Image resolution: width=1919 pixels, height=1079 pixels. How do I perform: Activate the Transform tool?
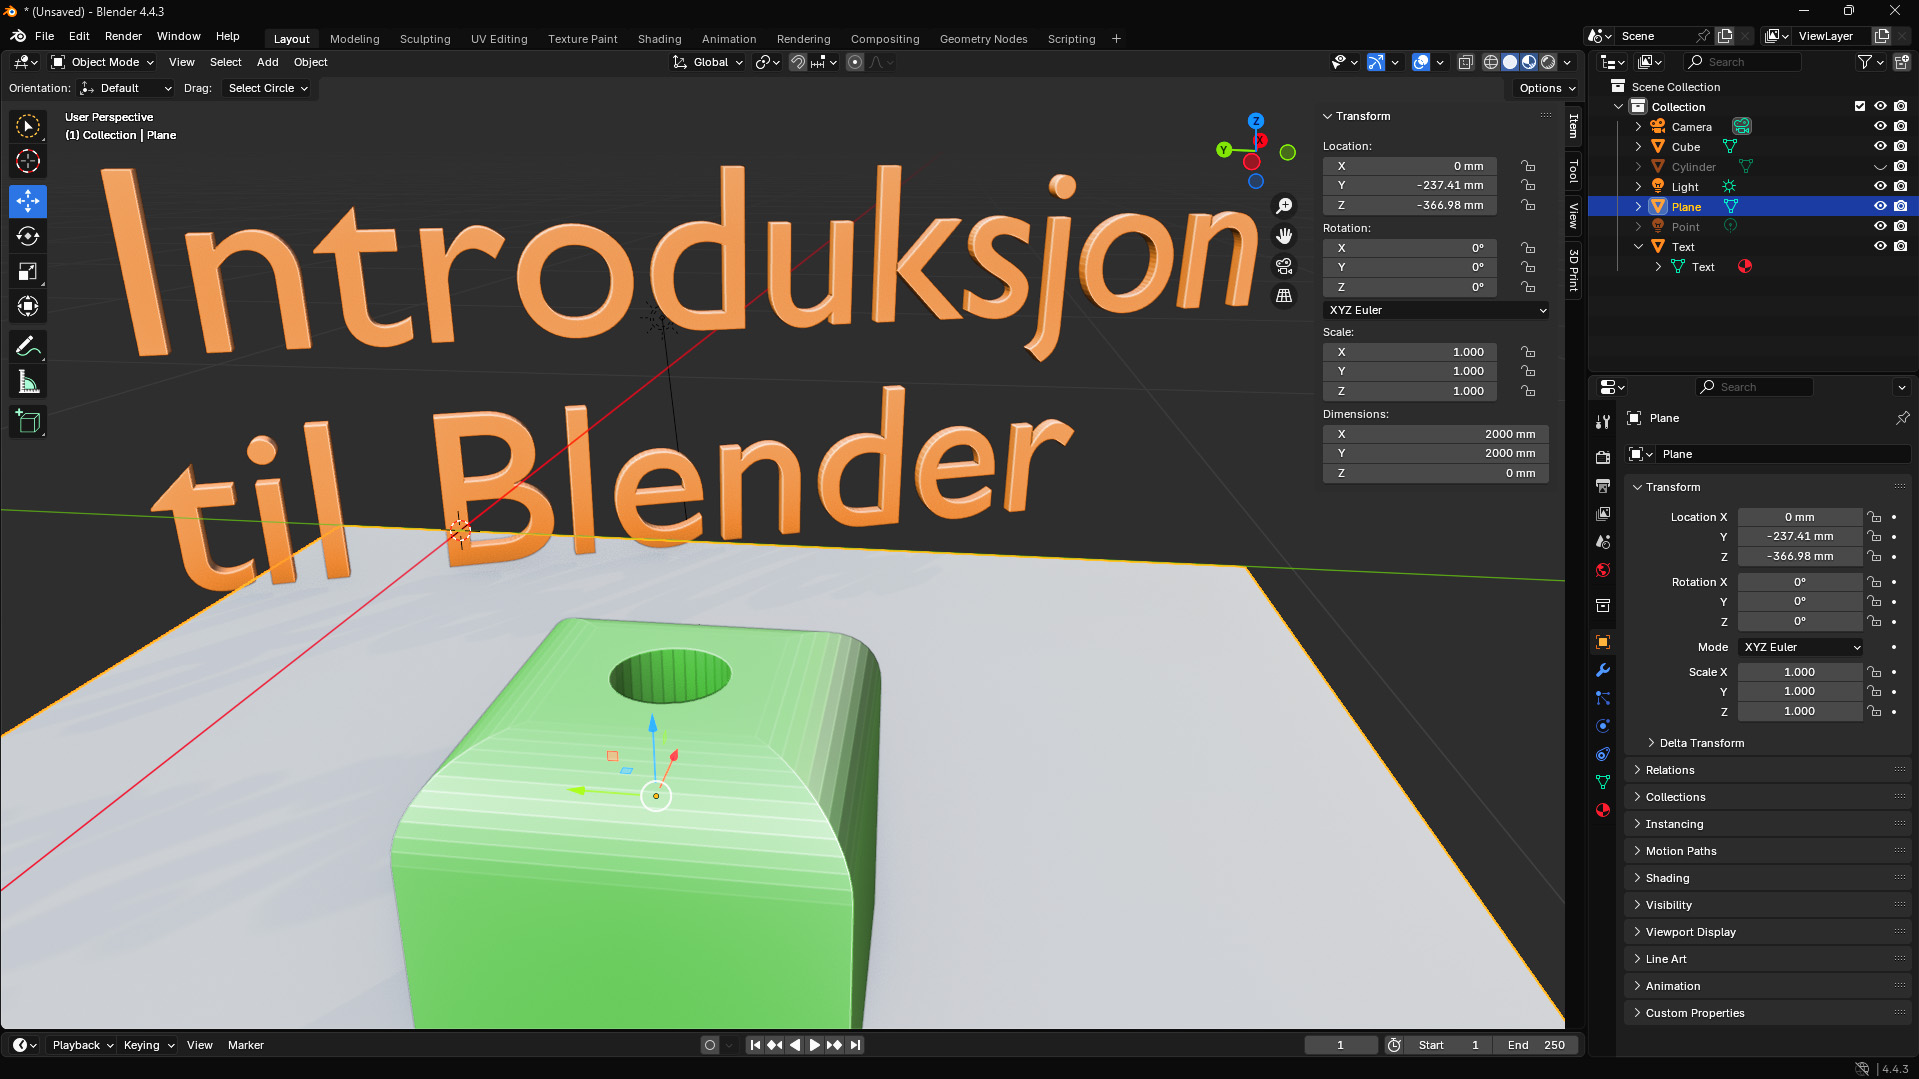pos(28,306)
